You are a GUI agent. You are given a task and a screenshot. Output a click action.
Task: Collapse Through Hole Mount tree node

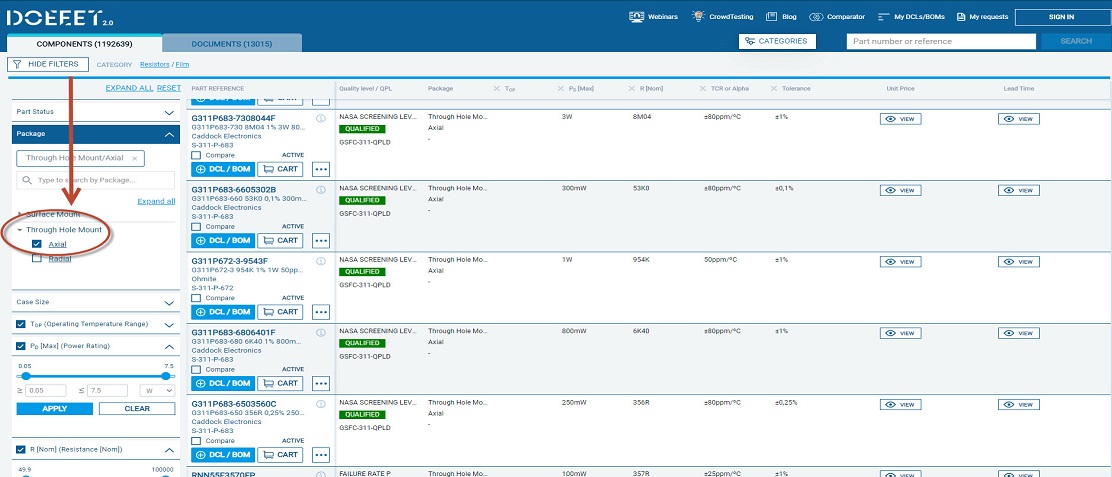click(x=20, y=230)
